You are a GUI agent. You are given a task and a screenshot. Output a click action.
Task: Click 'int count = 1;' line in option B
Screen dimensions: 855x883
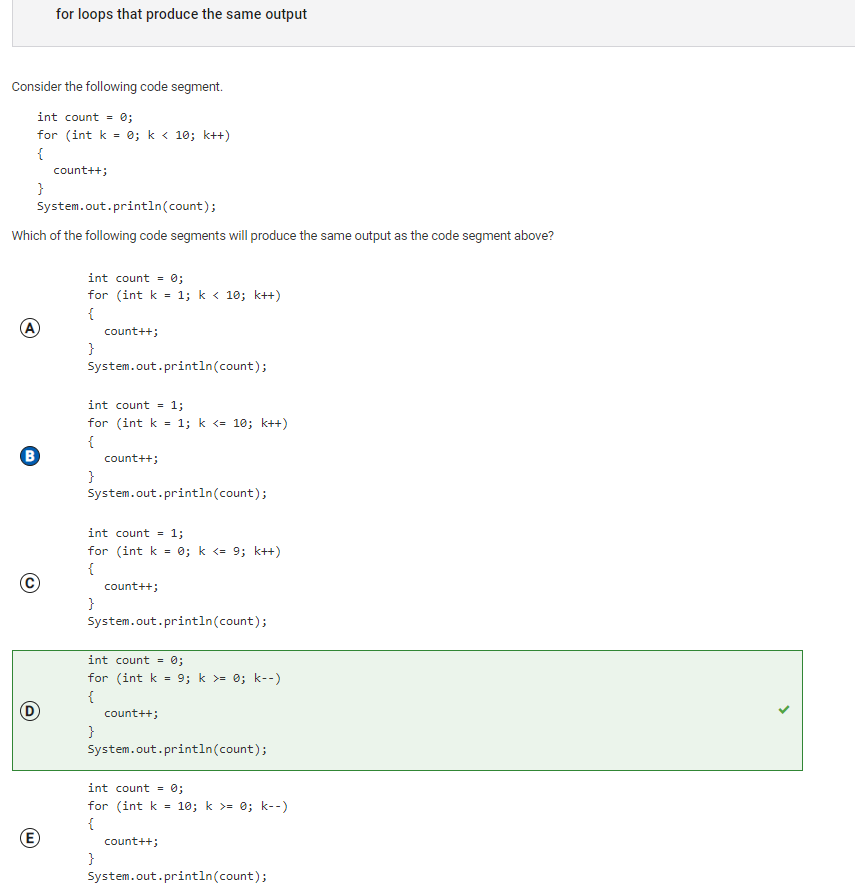(135, 405)
